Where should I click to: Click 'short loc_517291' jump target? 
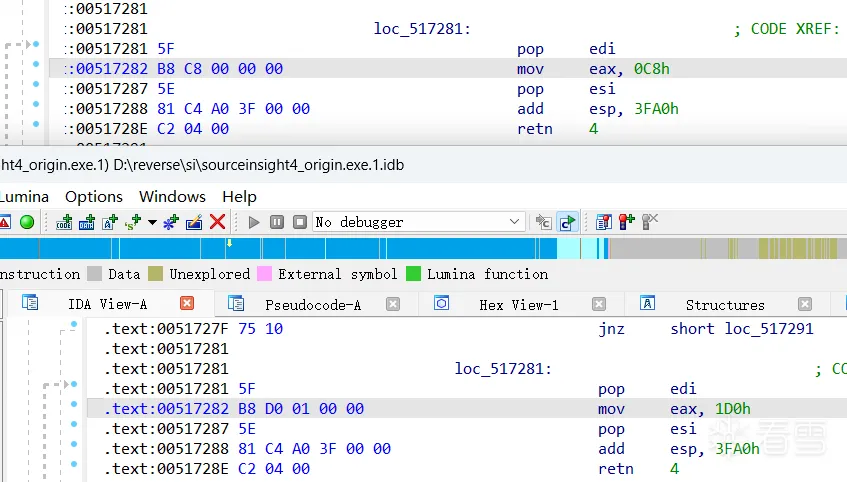742,329
